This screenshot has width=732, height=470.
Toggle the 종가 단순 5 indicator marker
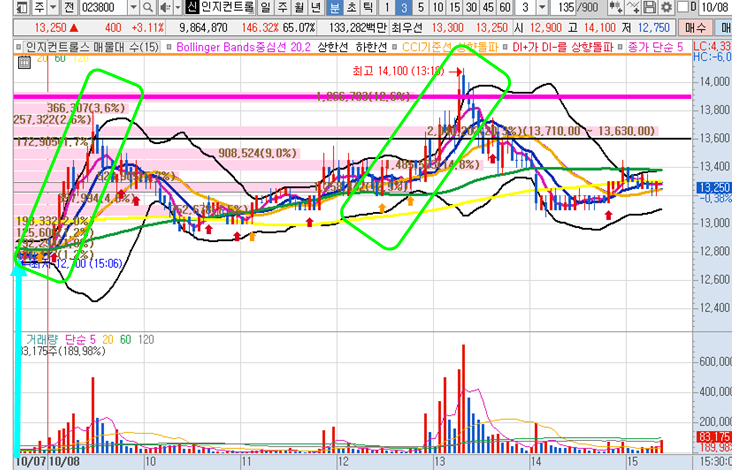point(621,47)
